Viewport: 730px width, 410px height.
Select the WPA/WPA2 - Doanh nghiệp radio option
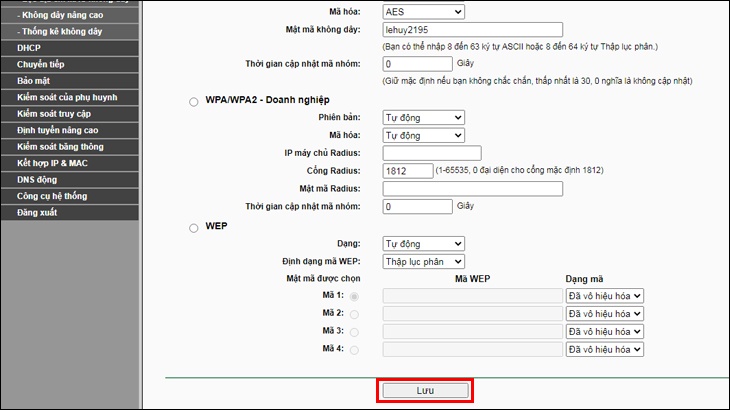(x=194, y=101)
